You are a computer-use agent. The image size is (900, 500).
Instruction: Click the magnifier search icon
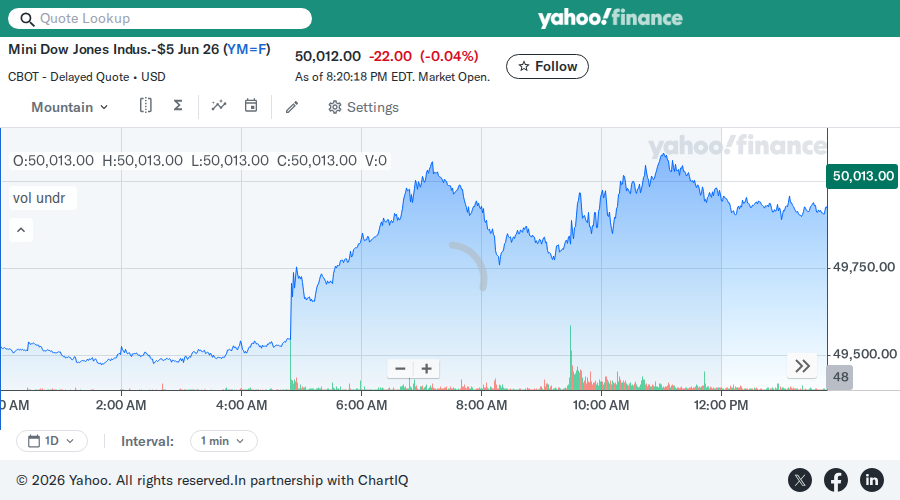coord(27,19)
